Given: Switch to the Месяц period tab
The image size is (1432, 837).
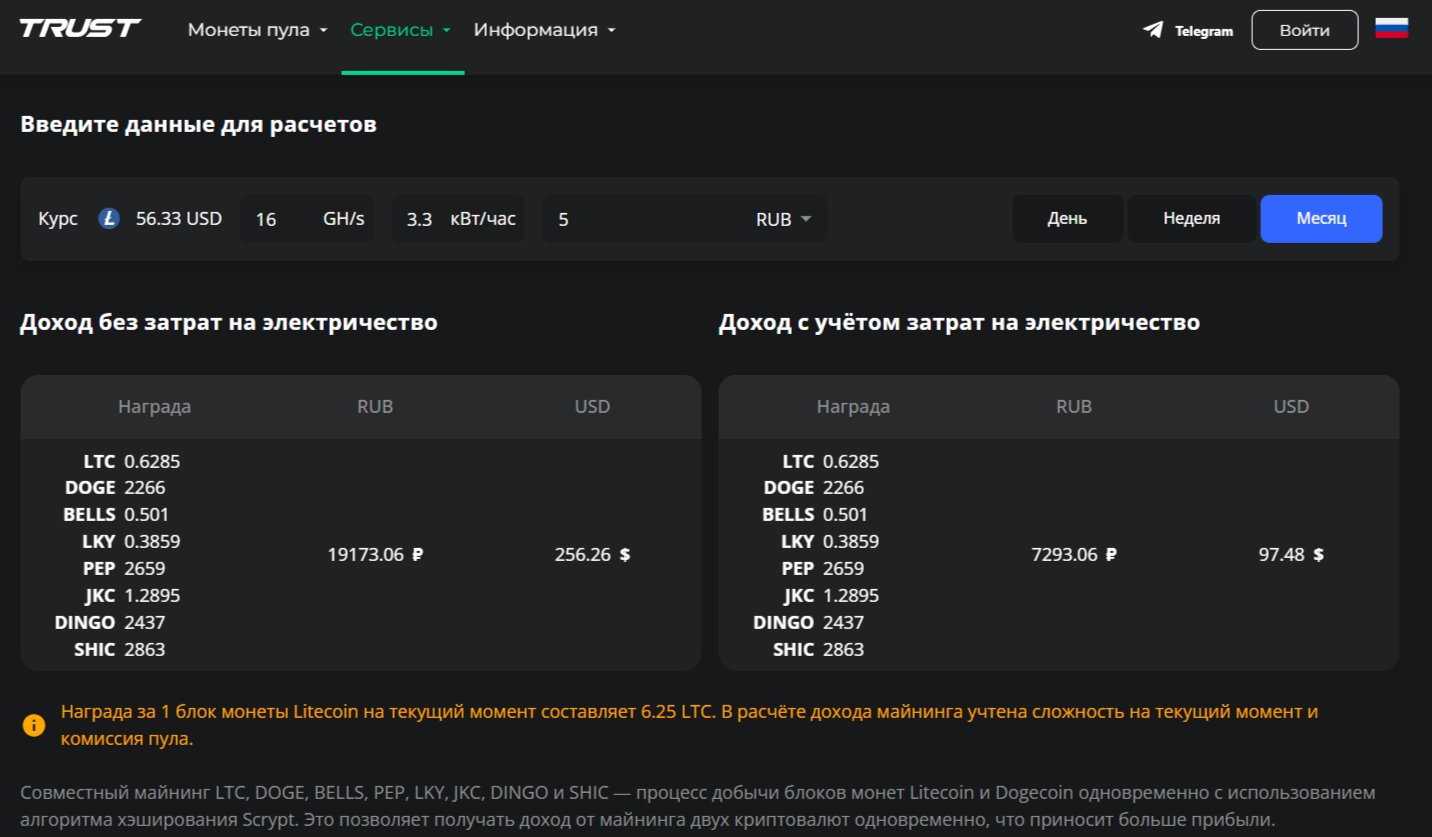Looking at the screenshot, I should (1321, 218).
